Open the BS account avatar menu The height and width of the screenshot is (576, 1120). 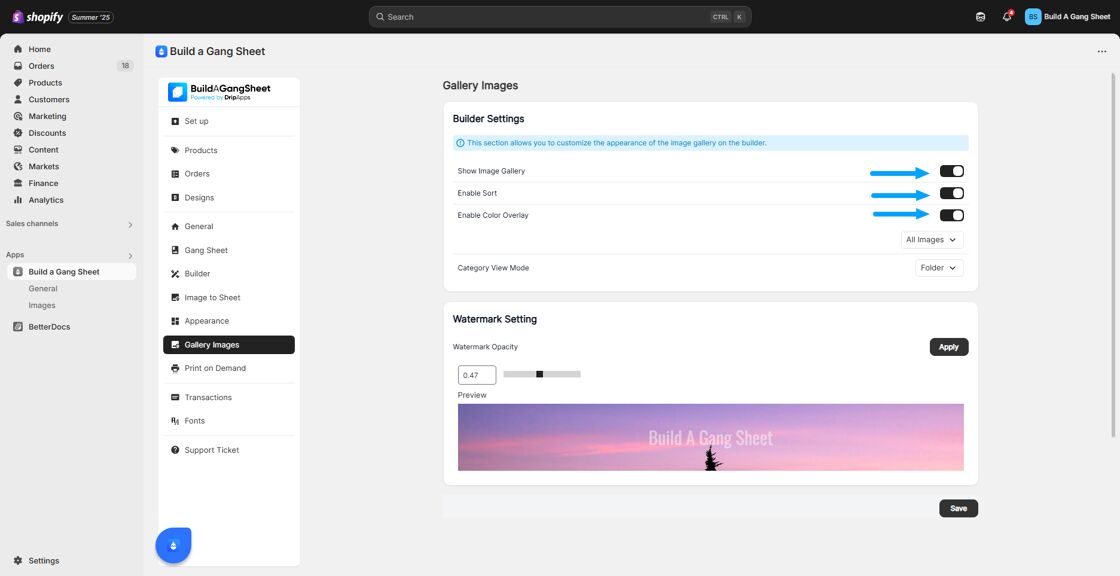[1033, 16]
